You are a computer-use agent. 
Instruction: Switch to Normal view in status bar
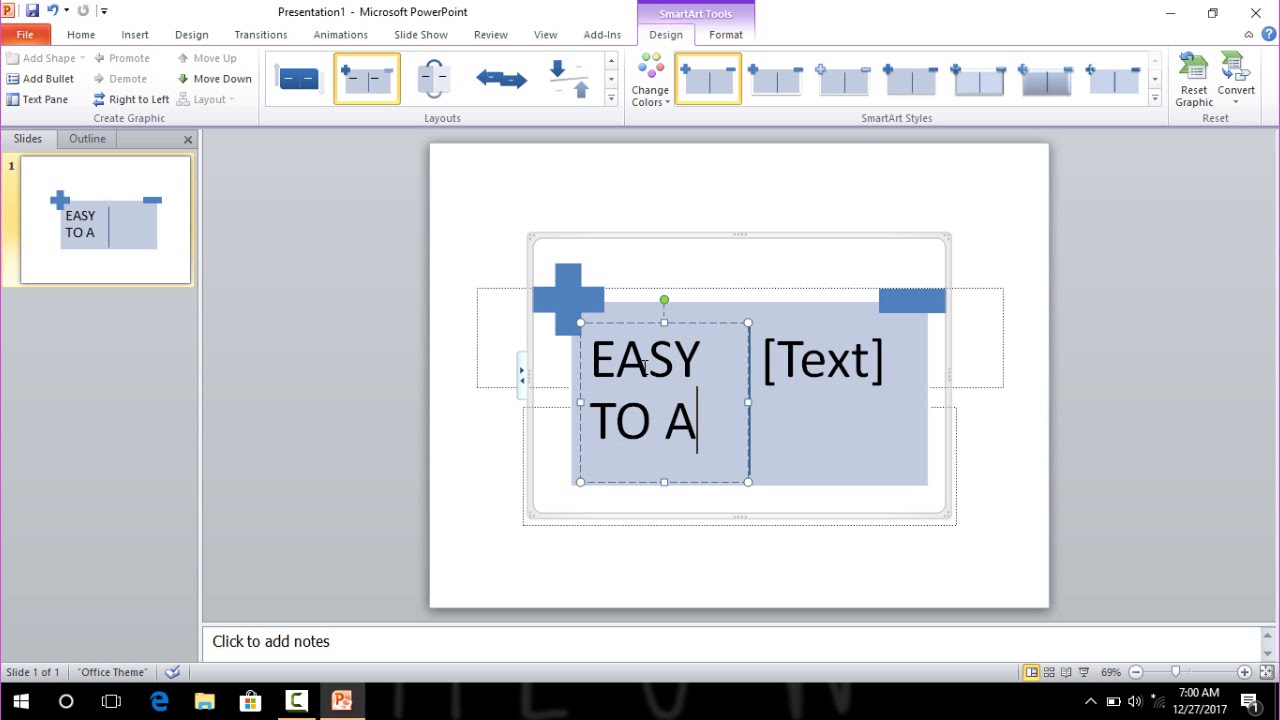pos(1031,672)
